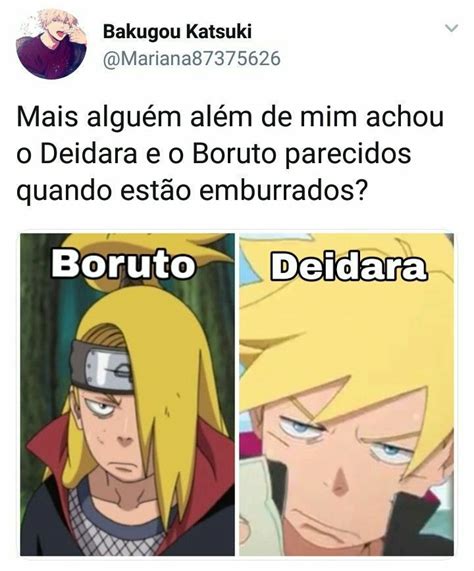The image size is (474, 571).
Task: Open the right image labeled Deidara
Action: (x=347, y=394)
